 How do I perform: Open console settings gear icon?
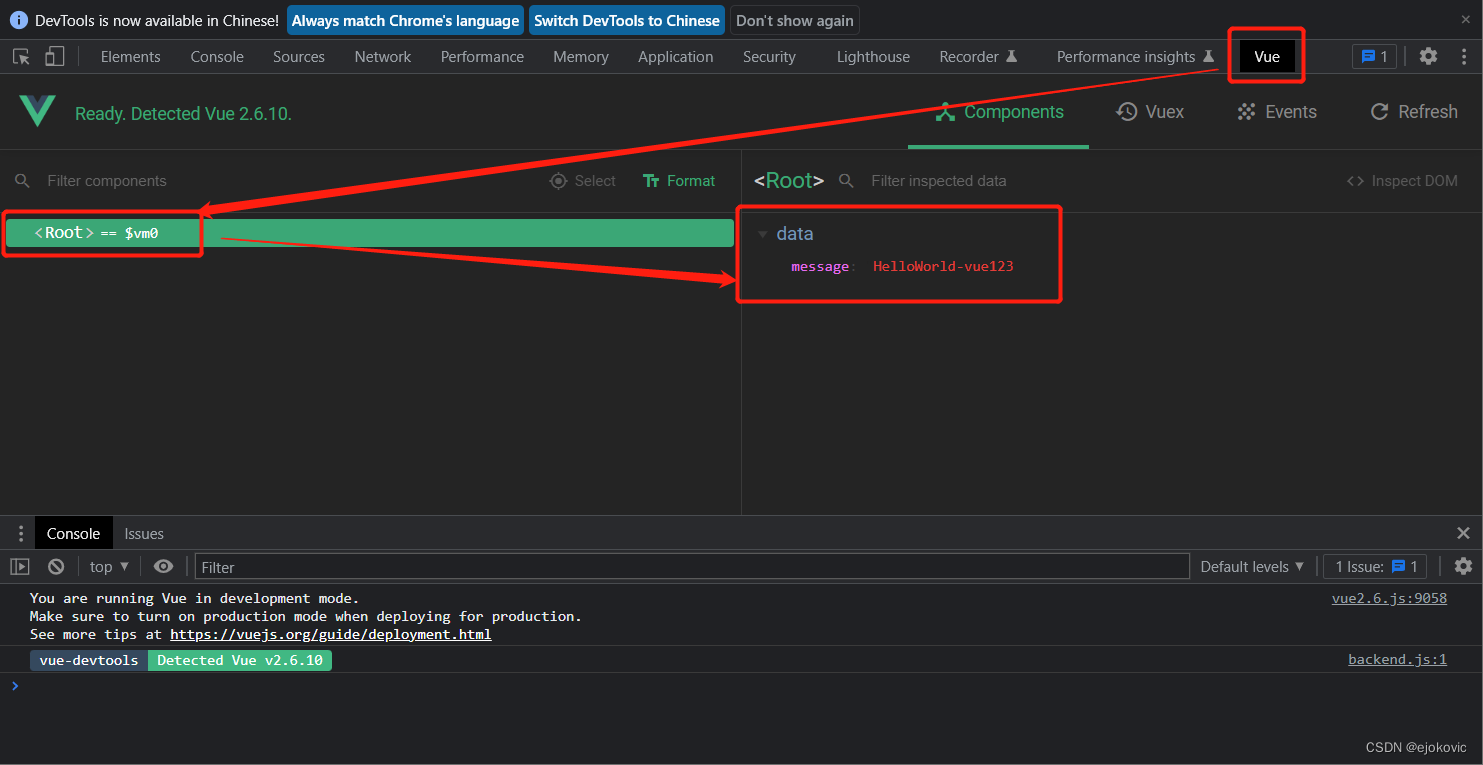point(1463,567)
